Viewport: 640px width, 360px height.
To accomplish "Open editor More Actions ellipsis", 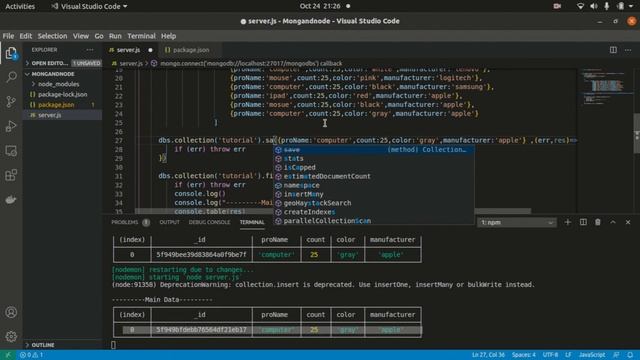I will point(628,50).
